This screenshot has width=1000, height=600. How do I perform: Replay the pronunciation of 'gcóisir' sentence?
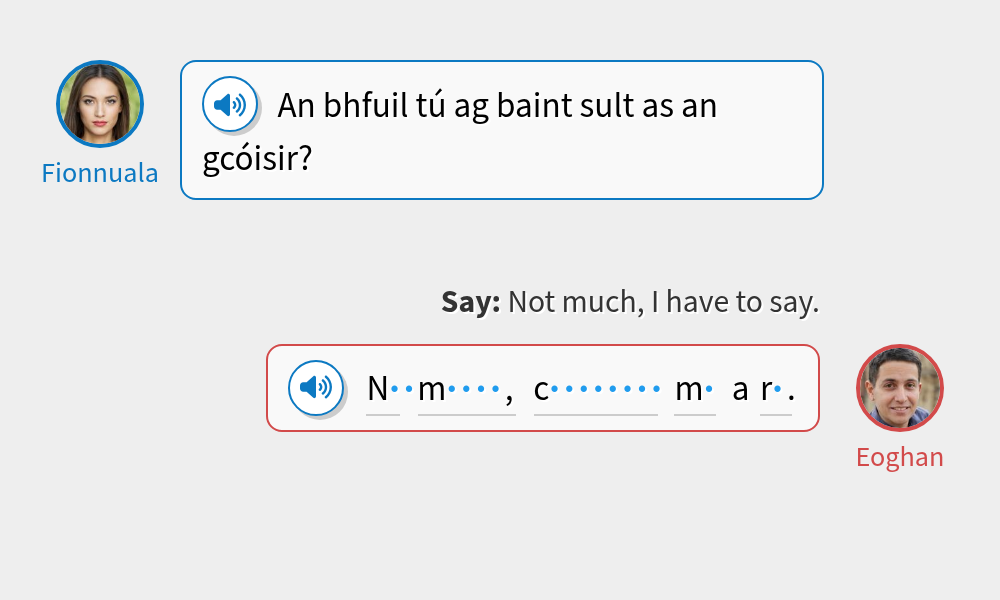pyautogui.click(x=230, y=104)
